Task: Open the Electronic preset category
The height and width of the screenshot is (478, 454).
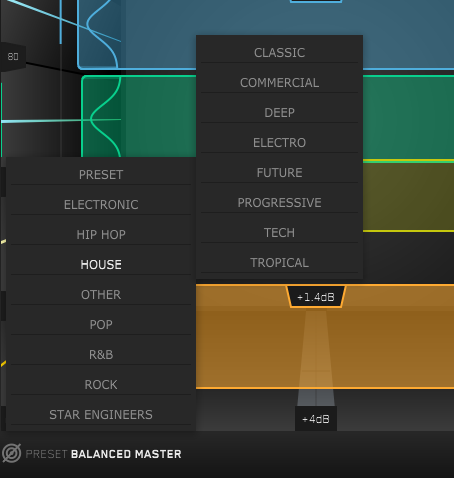Action: click(x=101, y=205)
